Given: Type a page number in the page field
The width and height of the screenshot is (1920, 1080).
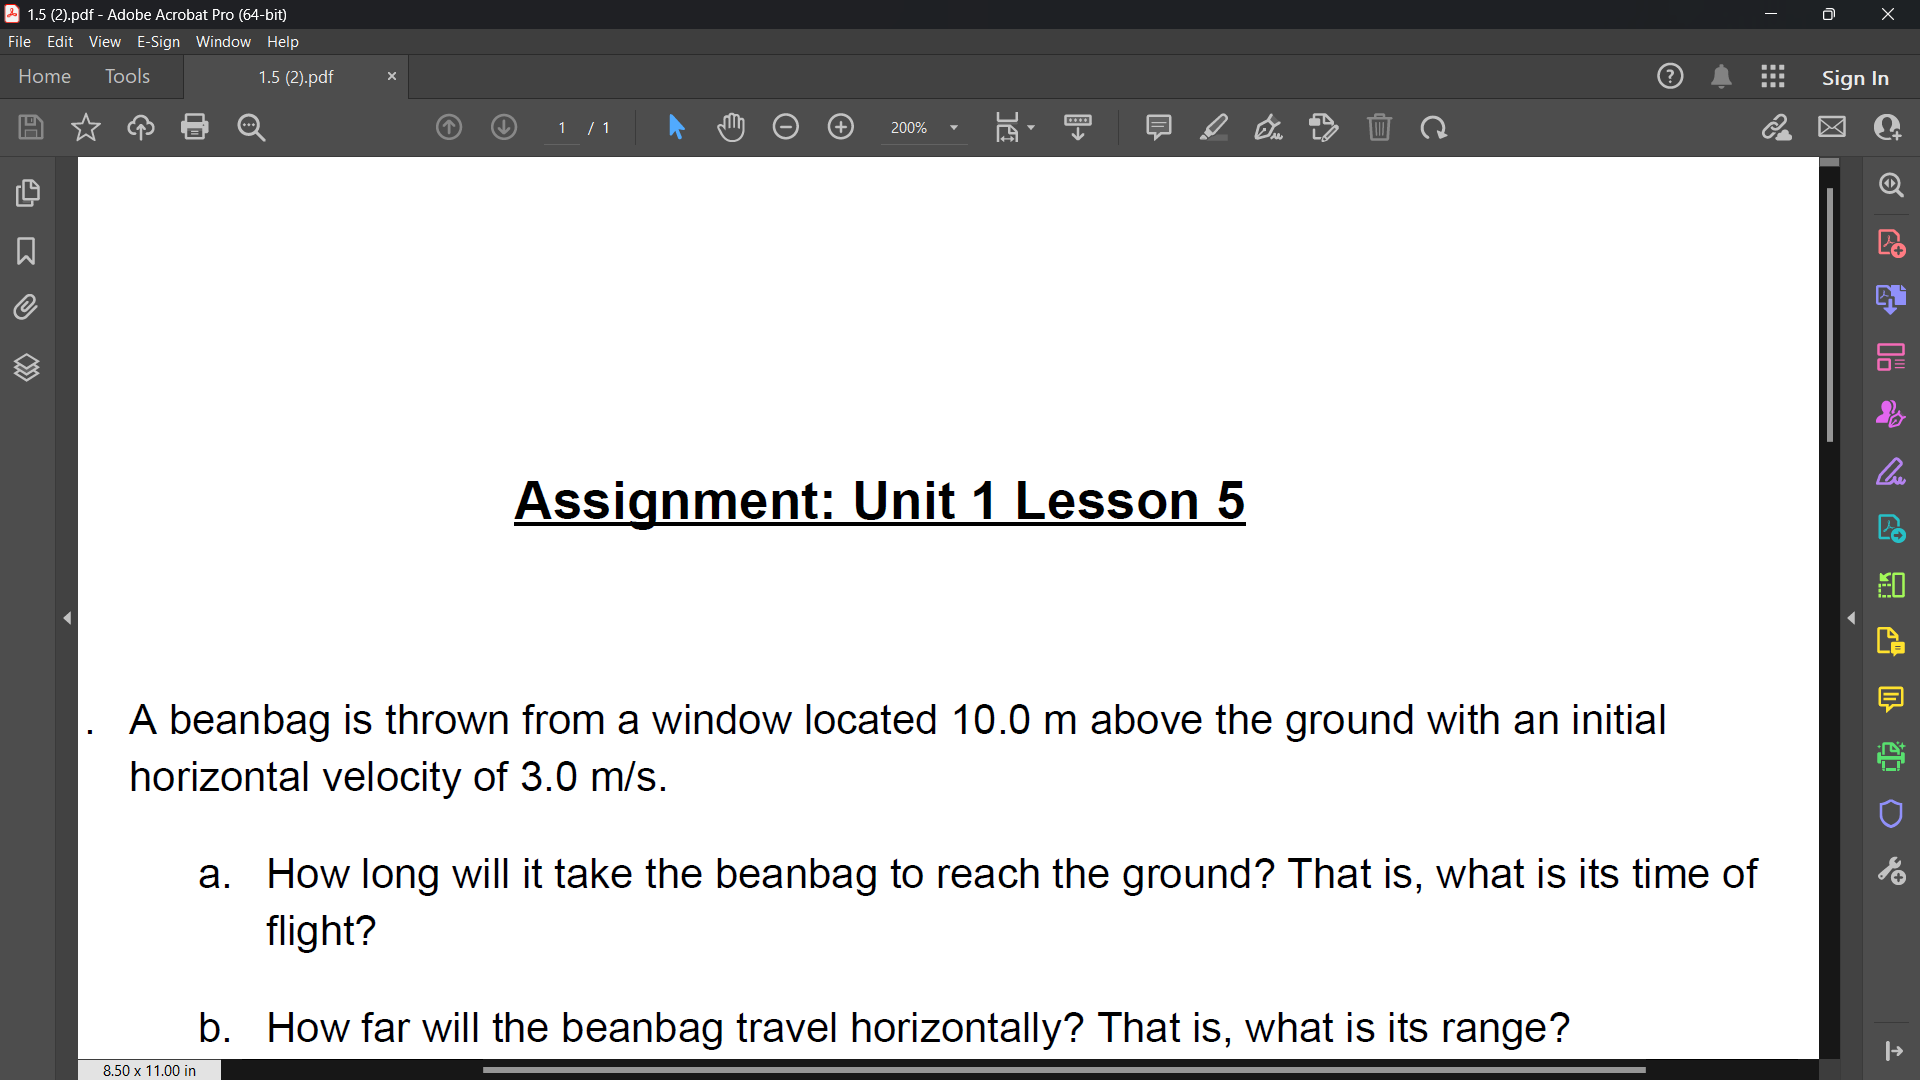Looking at the screenshot, I should [561, 128].
